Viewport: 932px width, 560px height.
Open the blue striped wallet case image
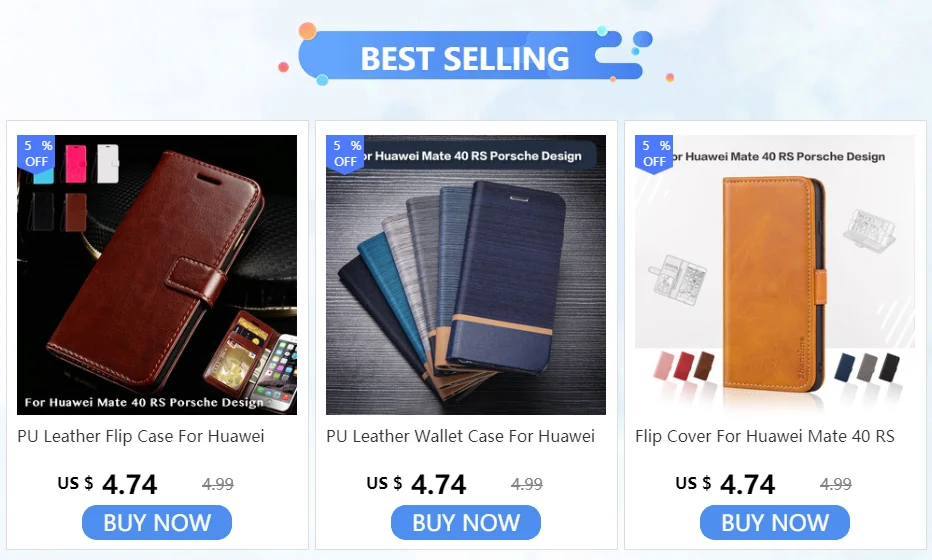click(466, 275)
